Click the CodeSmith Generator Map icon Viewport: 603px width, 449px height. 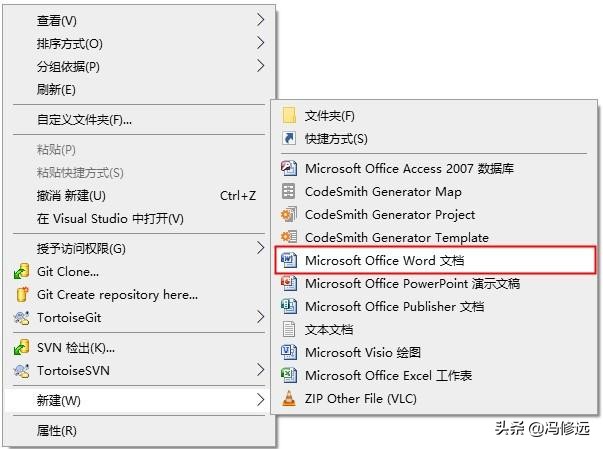[289, 191]
